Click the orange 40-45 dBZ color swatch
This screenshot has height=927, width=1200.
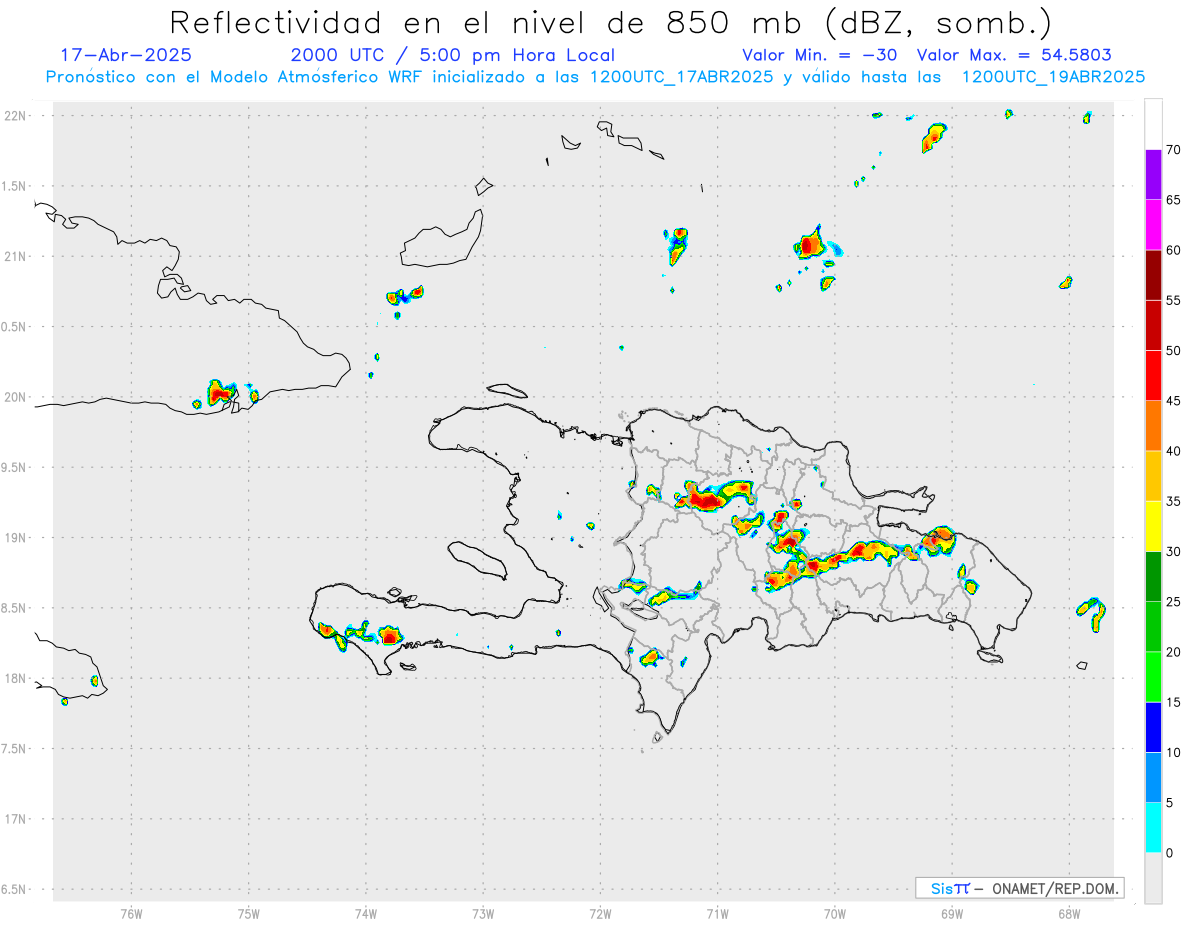click(x=1153, y=426)
